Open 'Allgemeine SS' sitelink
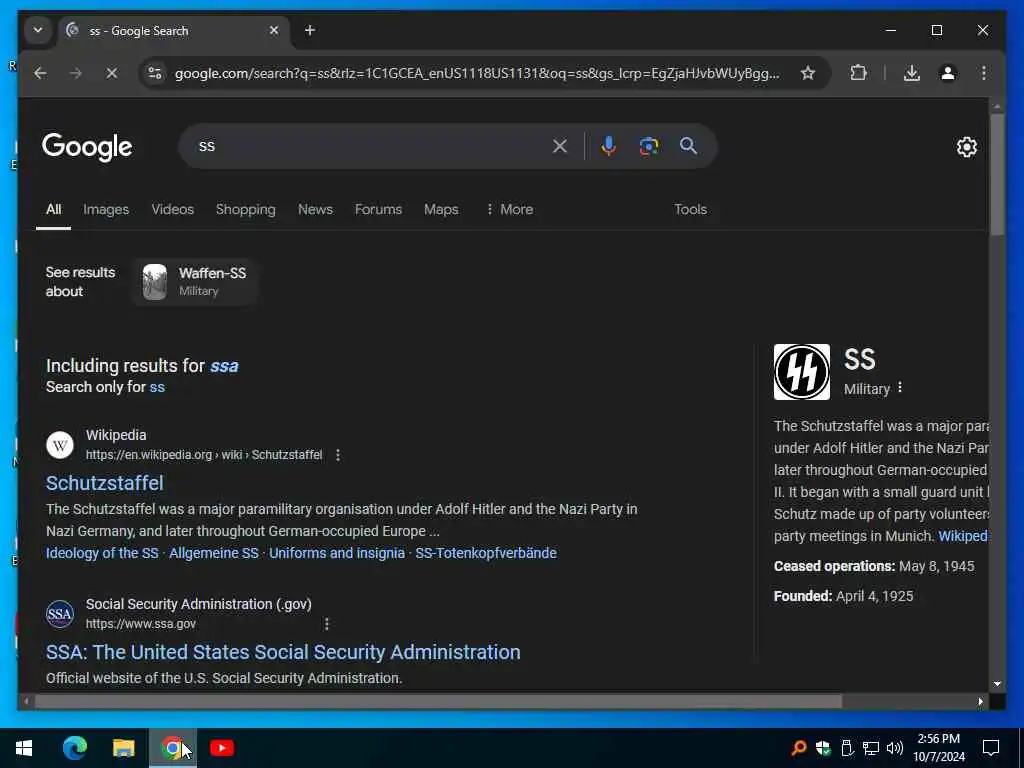This screenshot has width=1024, height=768. tap(214, 553)
